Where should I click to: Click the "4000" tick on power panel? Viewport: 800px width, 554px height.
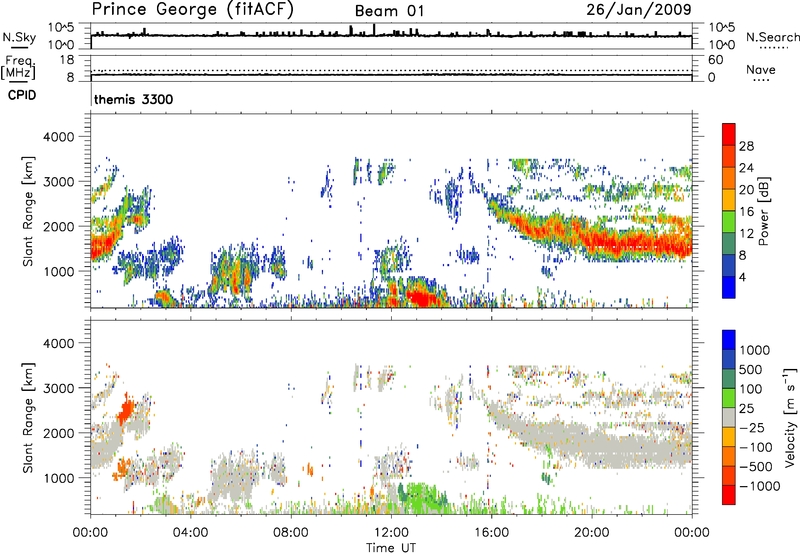[x=59, y=137]
